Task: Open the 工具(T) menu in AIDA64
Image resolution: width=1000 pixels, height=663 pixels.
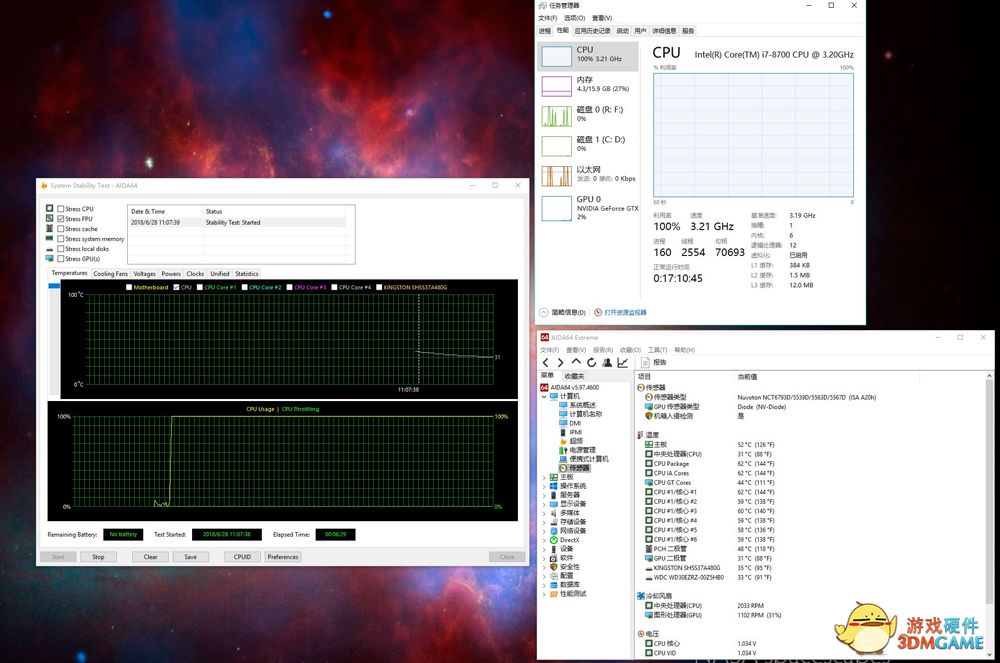Action: [657, 350]
